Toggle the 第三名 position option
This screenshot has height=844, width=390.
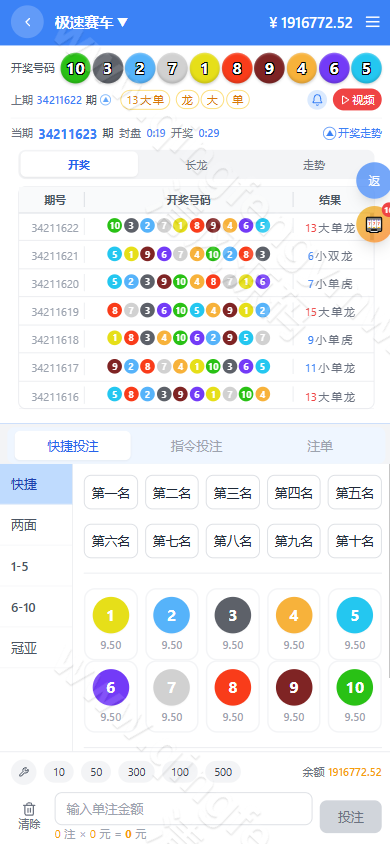click(233, 492)
